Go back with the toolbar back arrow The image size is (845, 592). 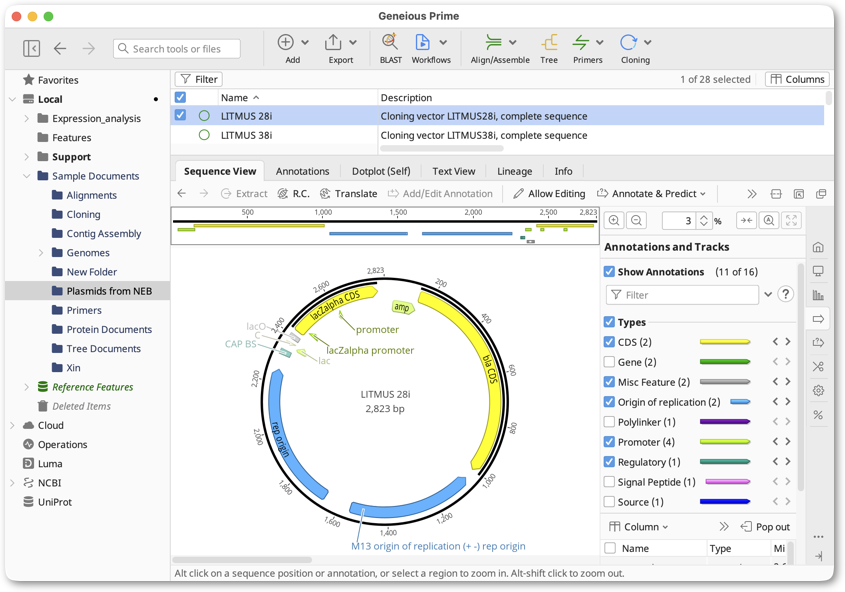60,48
